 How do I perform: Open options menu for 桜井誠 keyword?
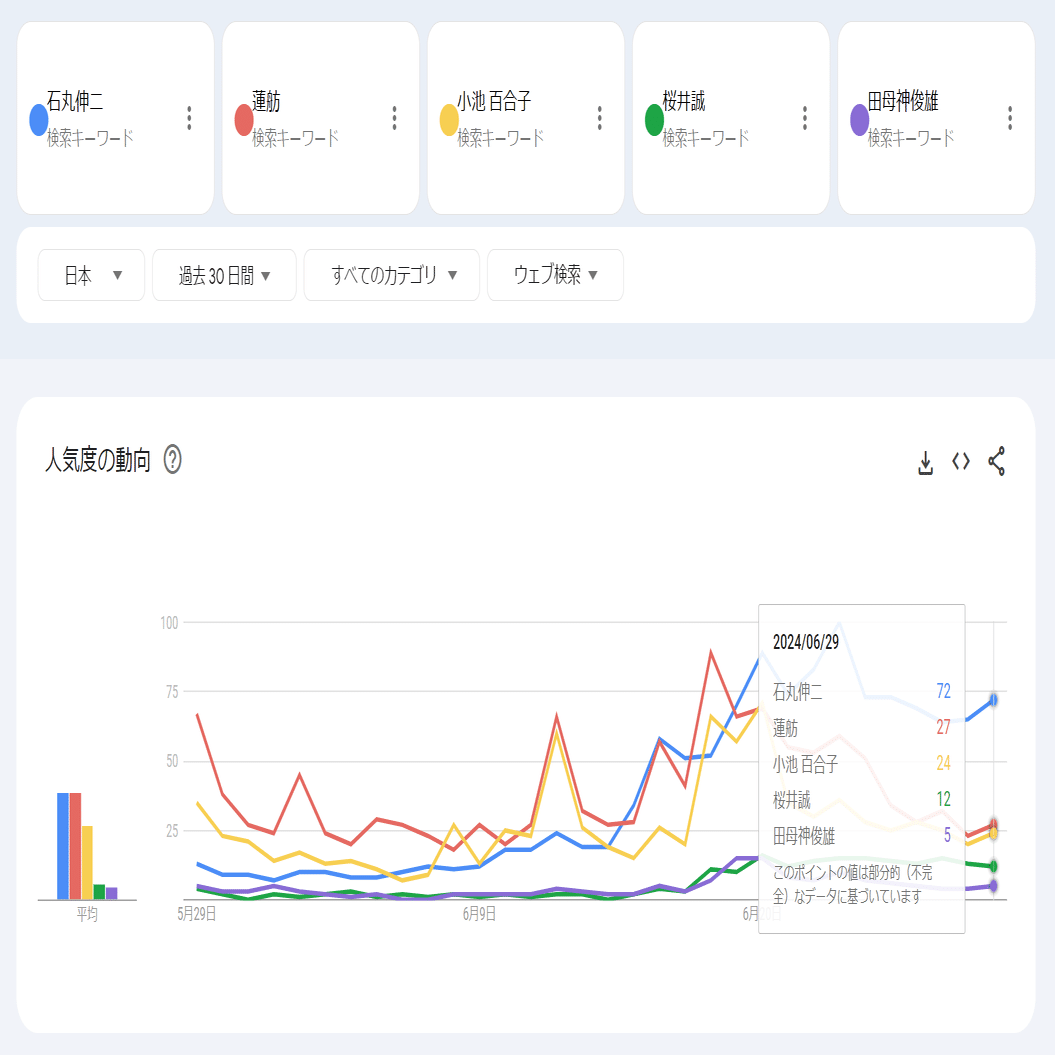804,117
